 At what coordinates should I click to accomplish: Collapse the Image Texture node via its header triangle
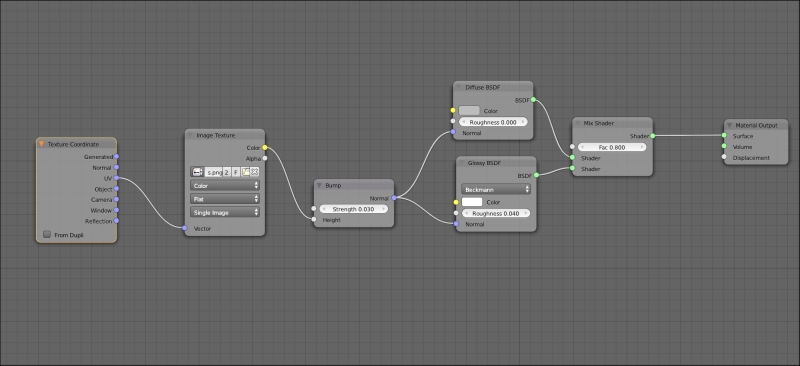coord(191,135)
